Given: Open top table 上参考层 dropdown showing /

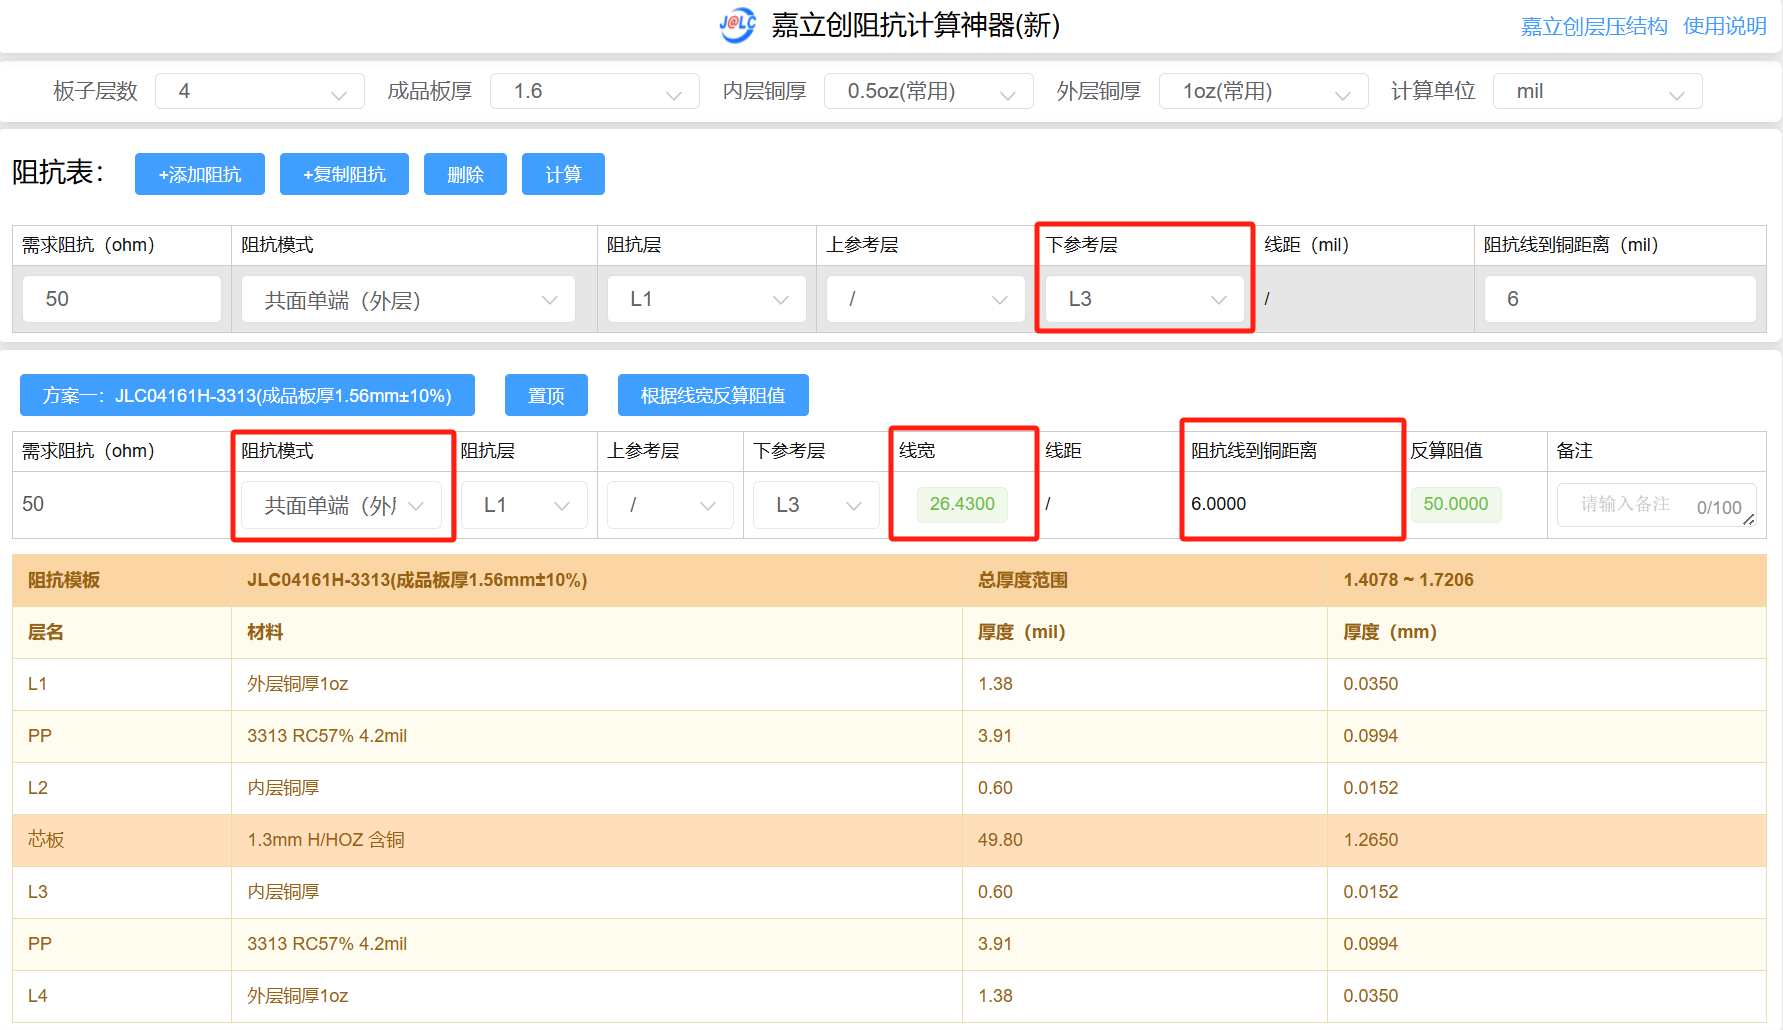Looking at the screenshot, I should [x=926, y=299].
